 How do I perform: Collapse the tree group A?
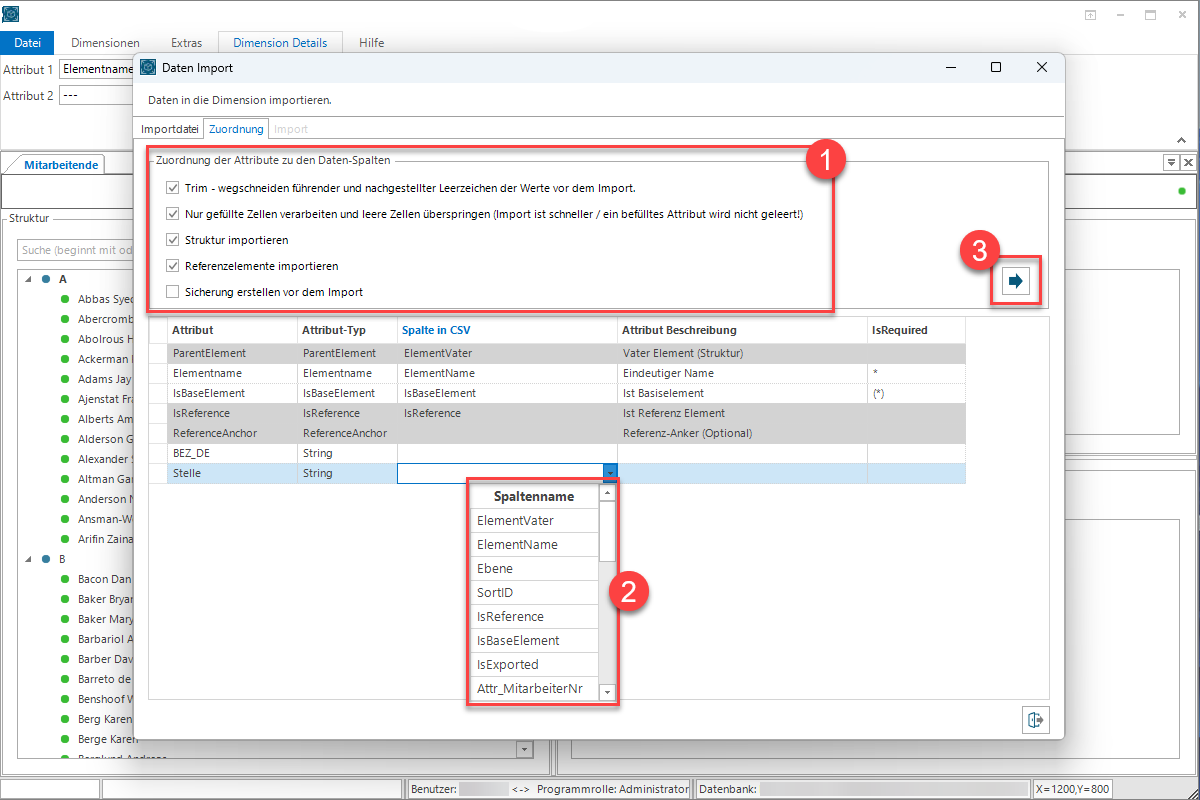pyautogui.click(x=29, y=279)
